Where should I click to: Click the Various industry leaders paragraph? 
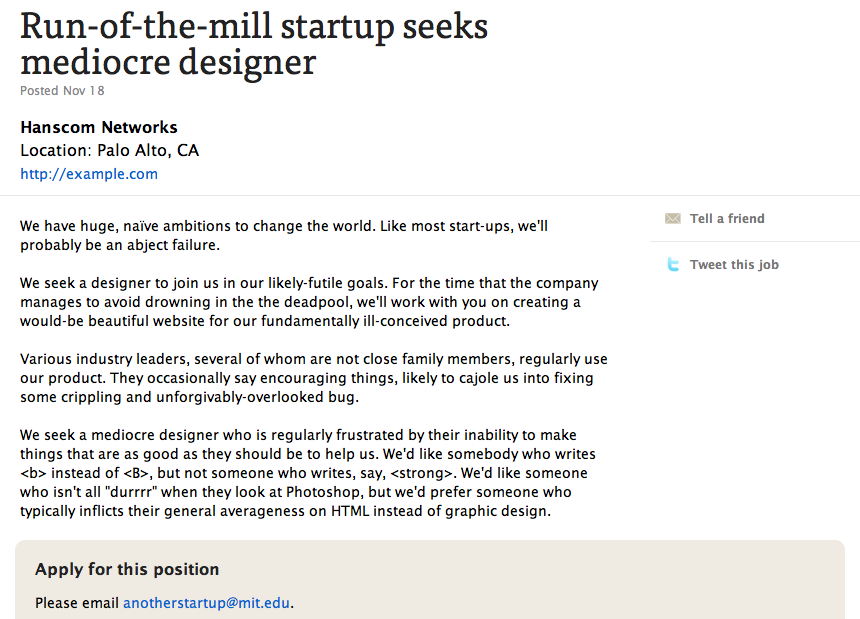click(313, 378)
